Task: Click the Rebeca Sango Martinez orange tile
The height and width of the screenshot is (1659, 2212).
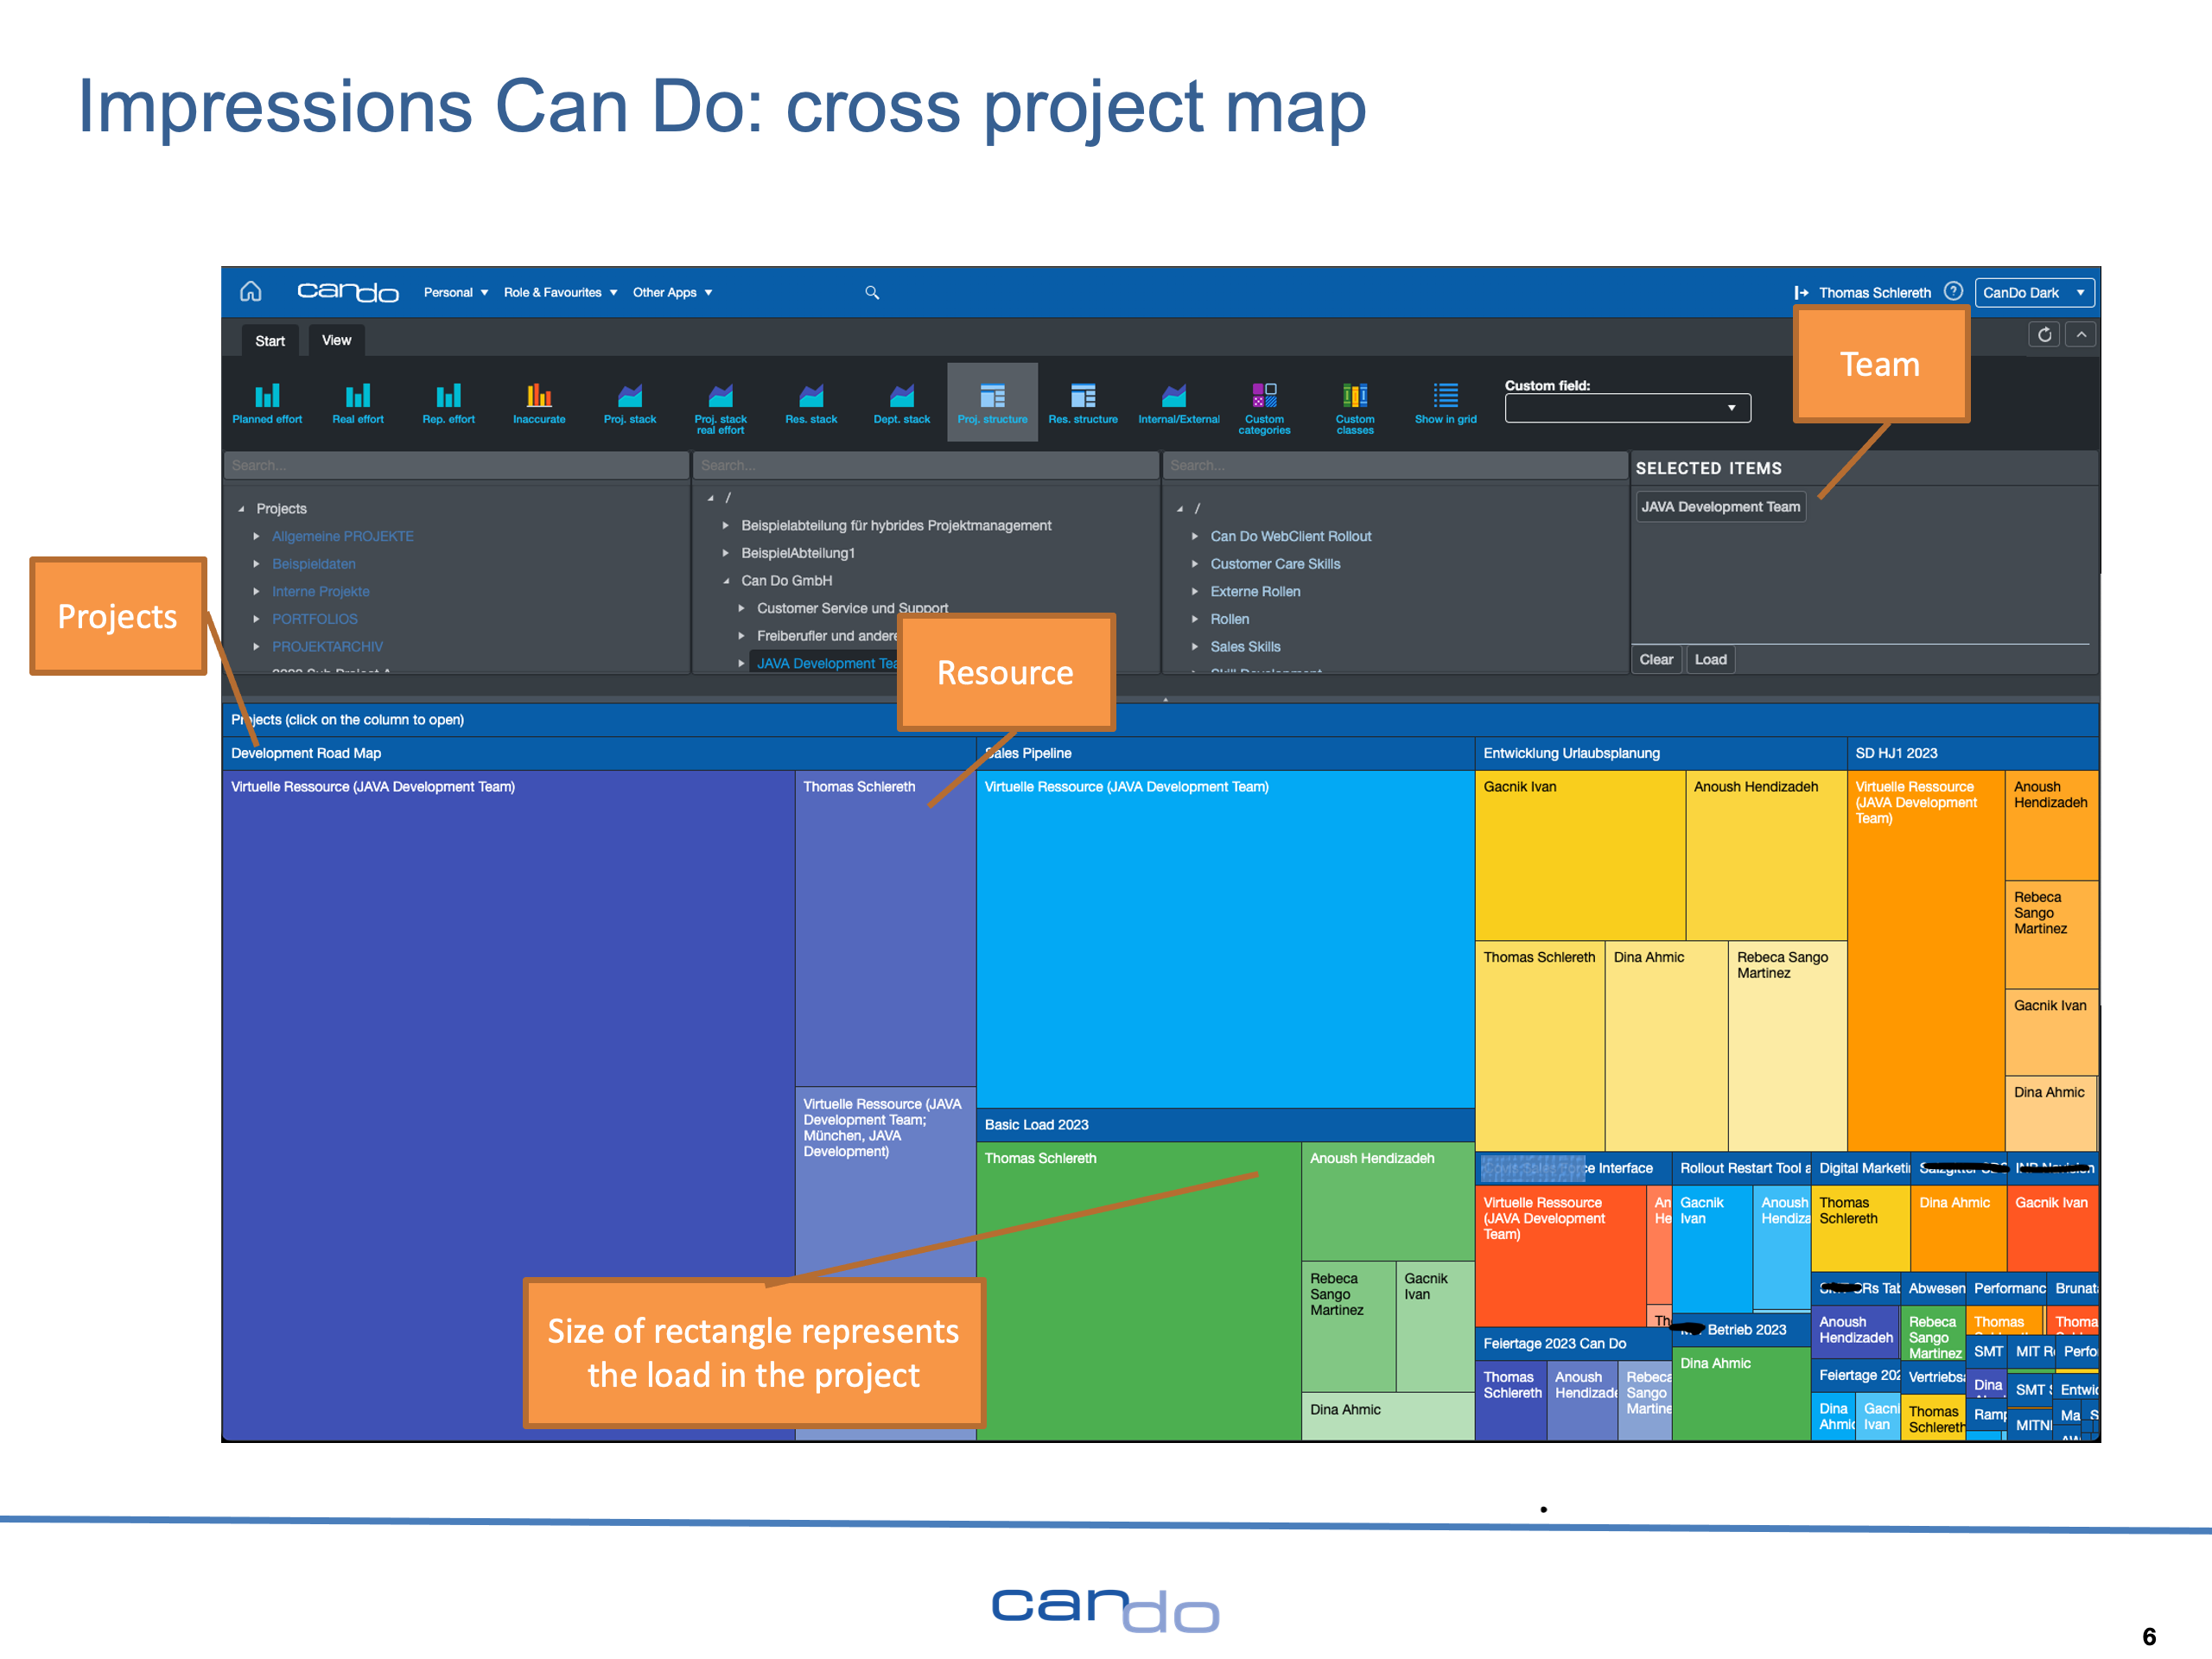Action: click(x=2050, y=934)
